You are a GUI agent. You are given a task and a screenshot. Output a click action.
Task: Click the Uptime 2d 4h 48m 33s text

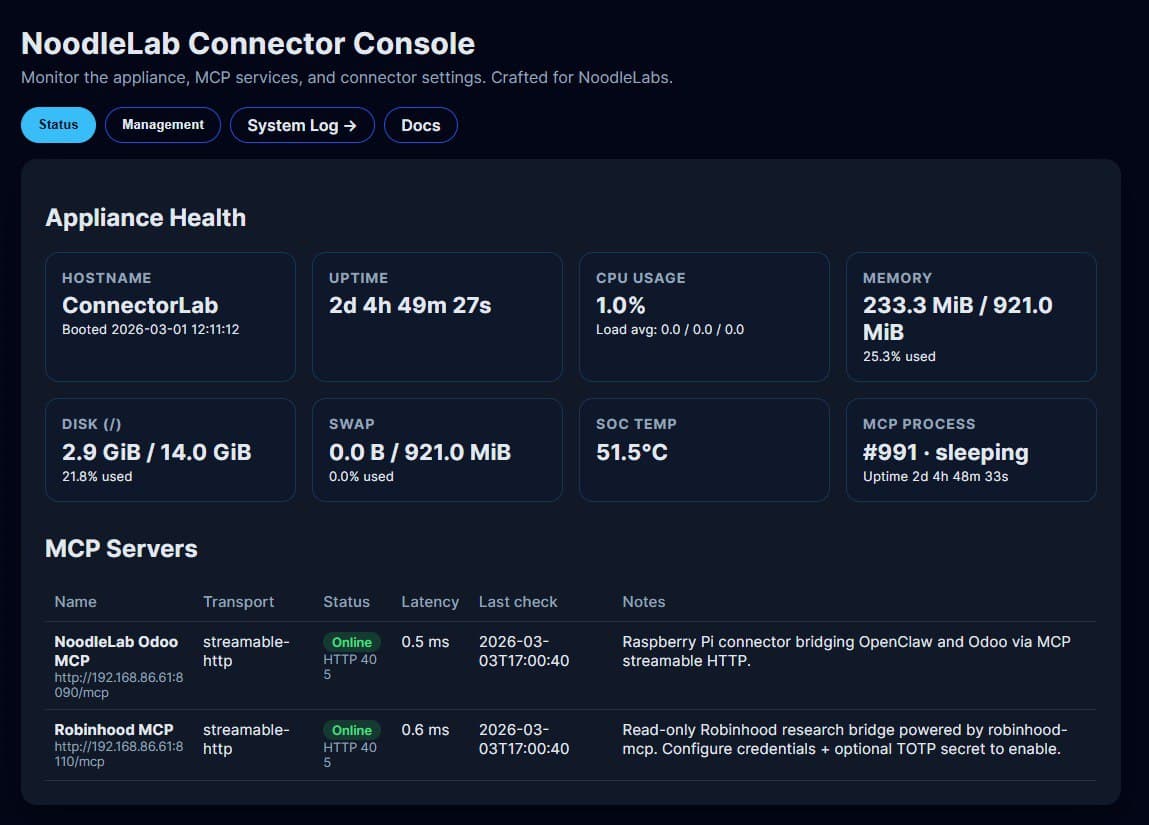click(x=935, y=477)
